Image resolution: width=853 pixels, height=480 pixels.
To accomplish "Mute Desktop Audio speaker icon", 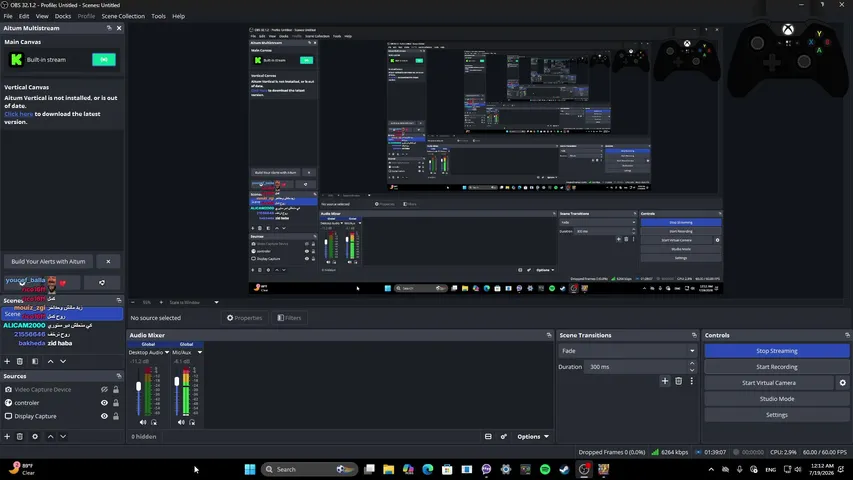I will coord(143,422).
